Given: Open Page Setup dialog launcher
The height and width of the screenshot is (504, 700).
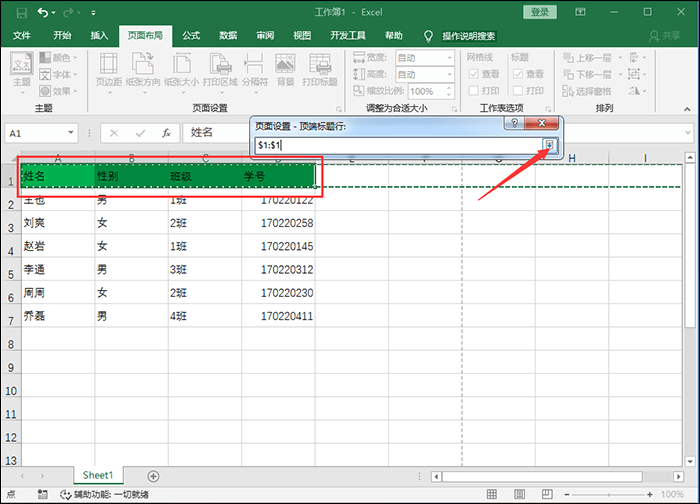Looking at the screenshot, I should [338, 108].
